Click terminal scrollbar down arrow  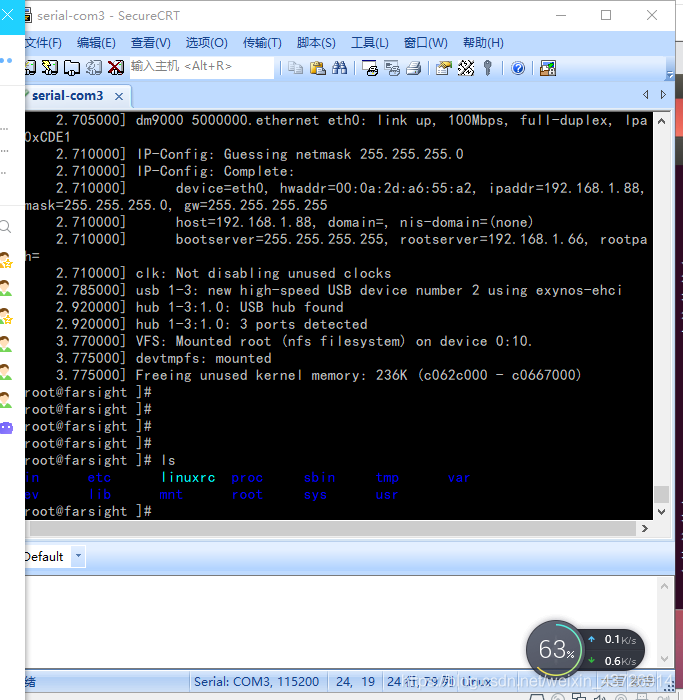point(662,512)
